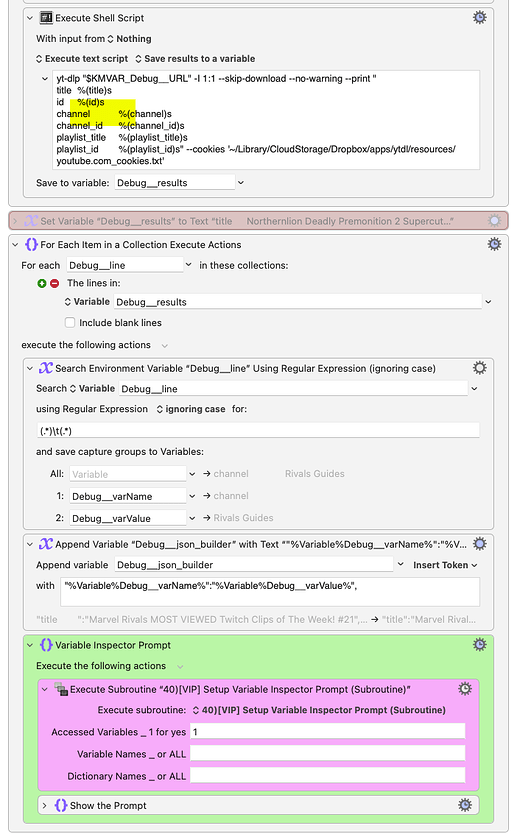Remove collection using the red minus button
Image resolution: width=517 pixels, height=834 pixels.
point(54,283)
